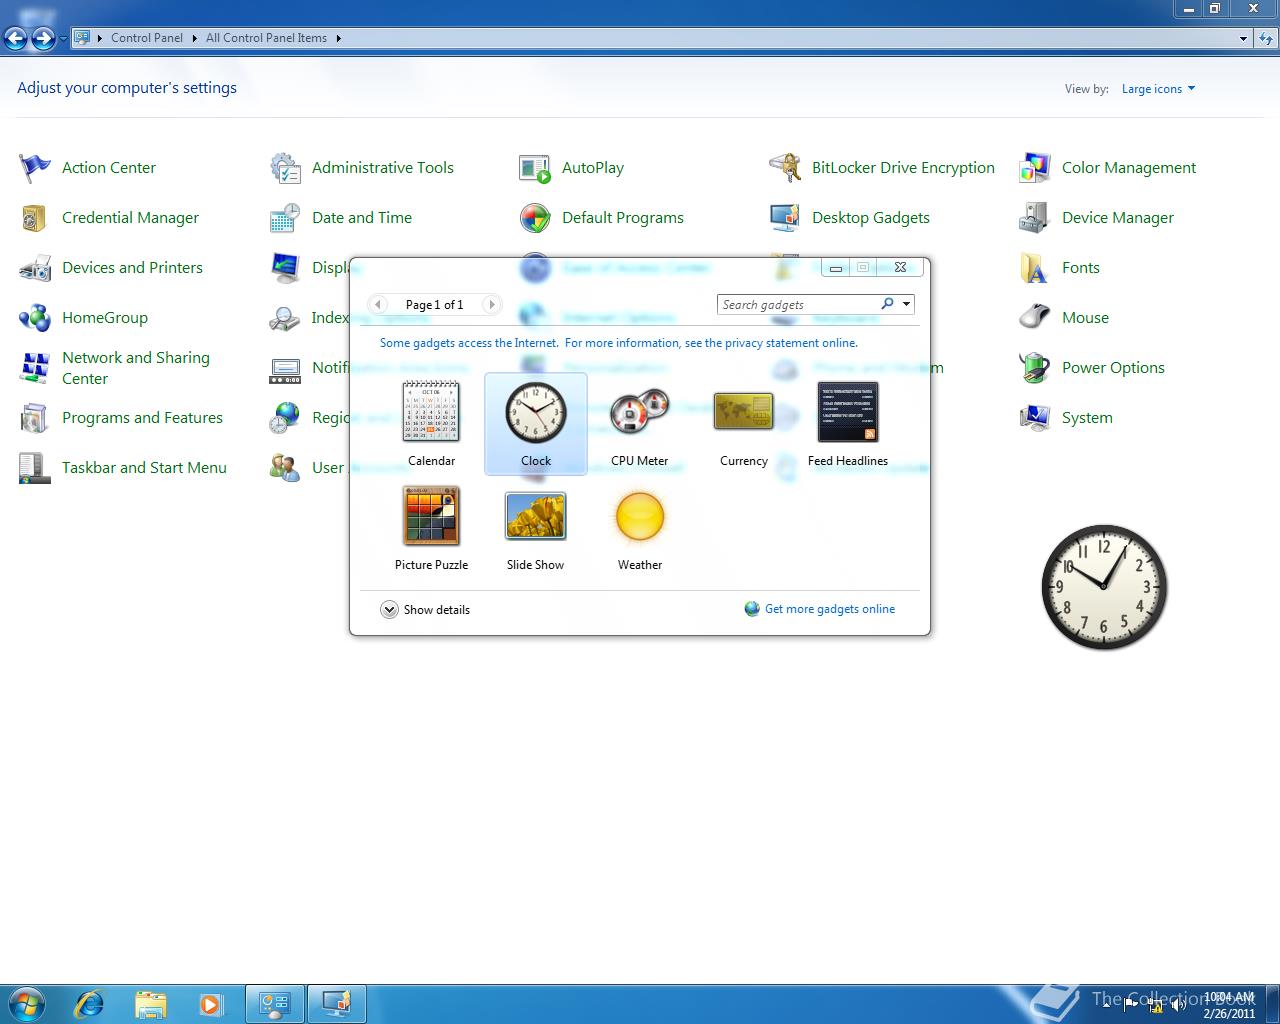Click the Forward navigation button
Screen dimensions: 1280x1024
coord(43,38)
